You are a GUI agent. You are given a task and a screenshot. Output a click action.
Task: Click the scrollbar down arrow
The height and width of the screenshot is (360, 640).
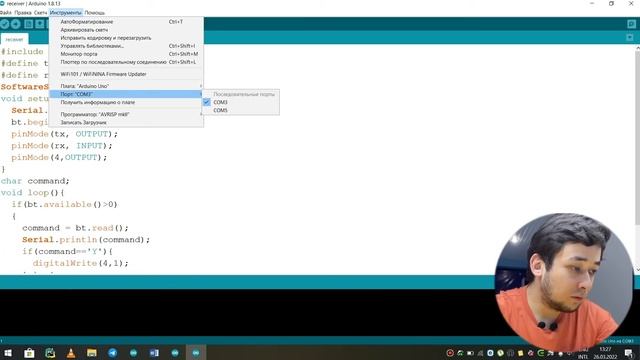pyautogui.click(x=638, y=270)
